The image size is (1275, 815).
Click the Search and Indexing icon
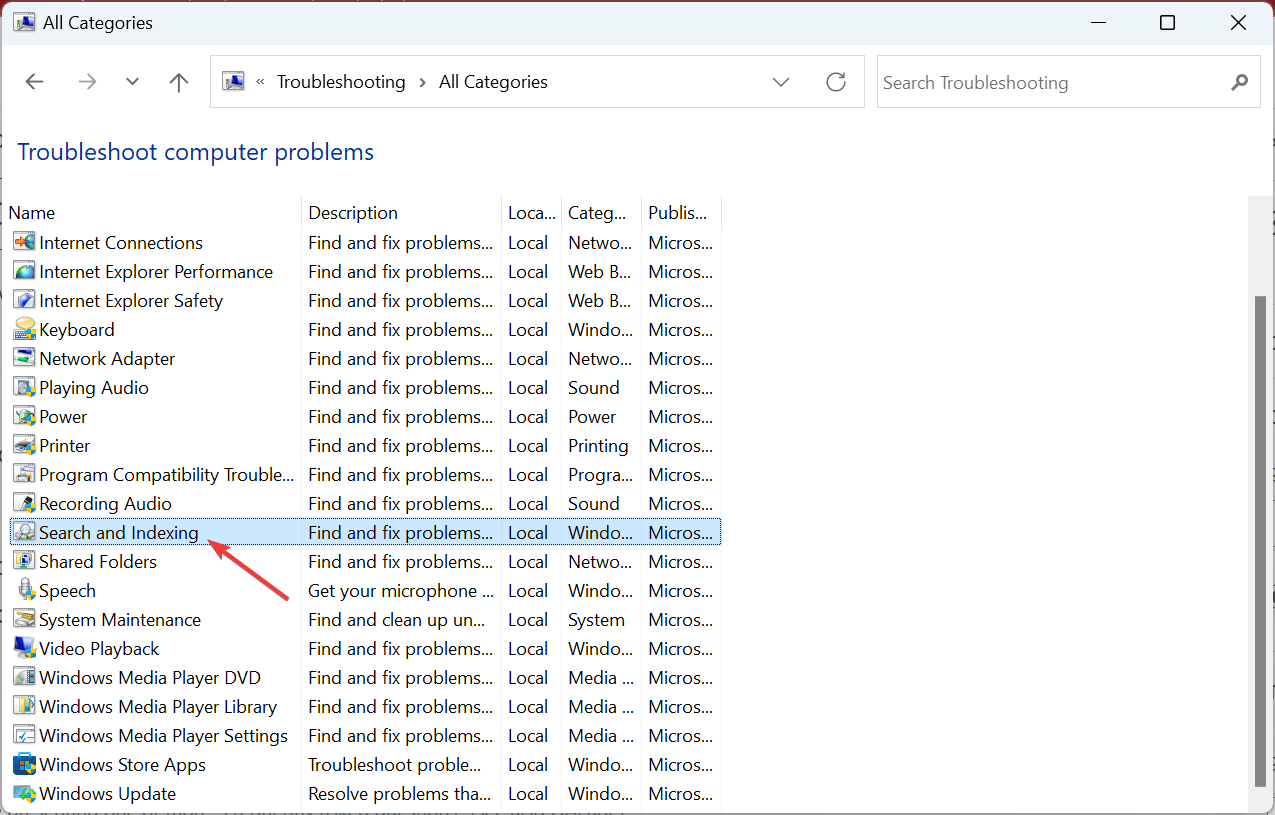pyautogui.click(x=24, y=532)
